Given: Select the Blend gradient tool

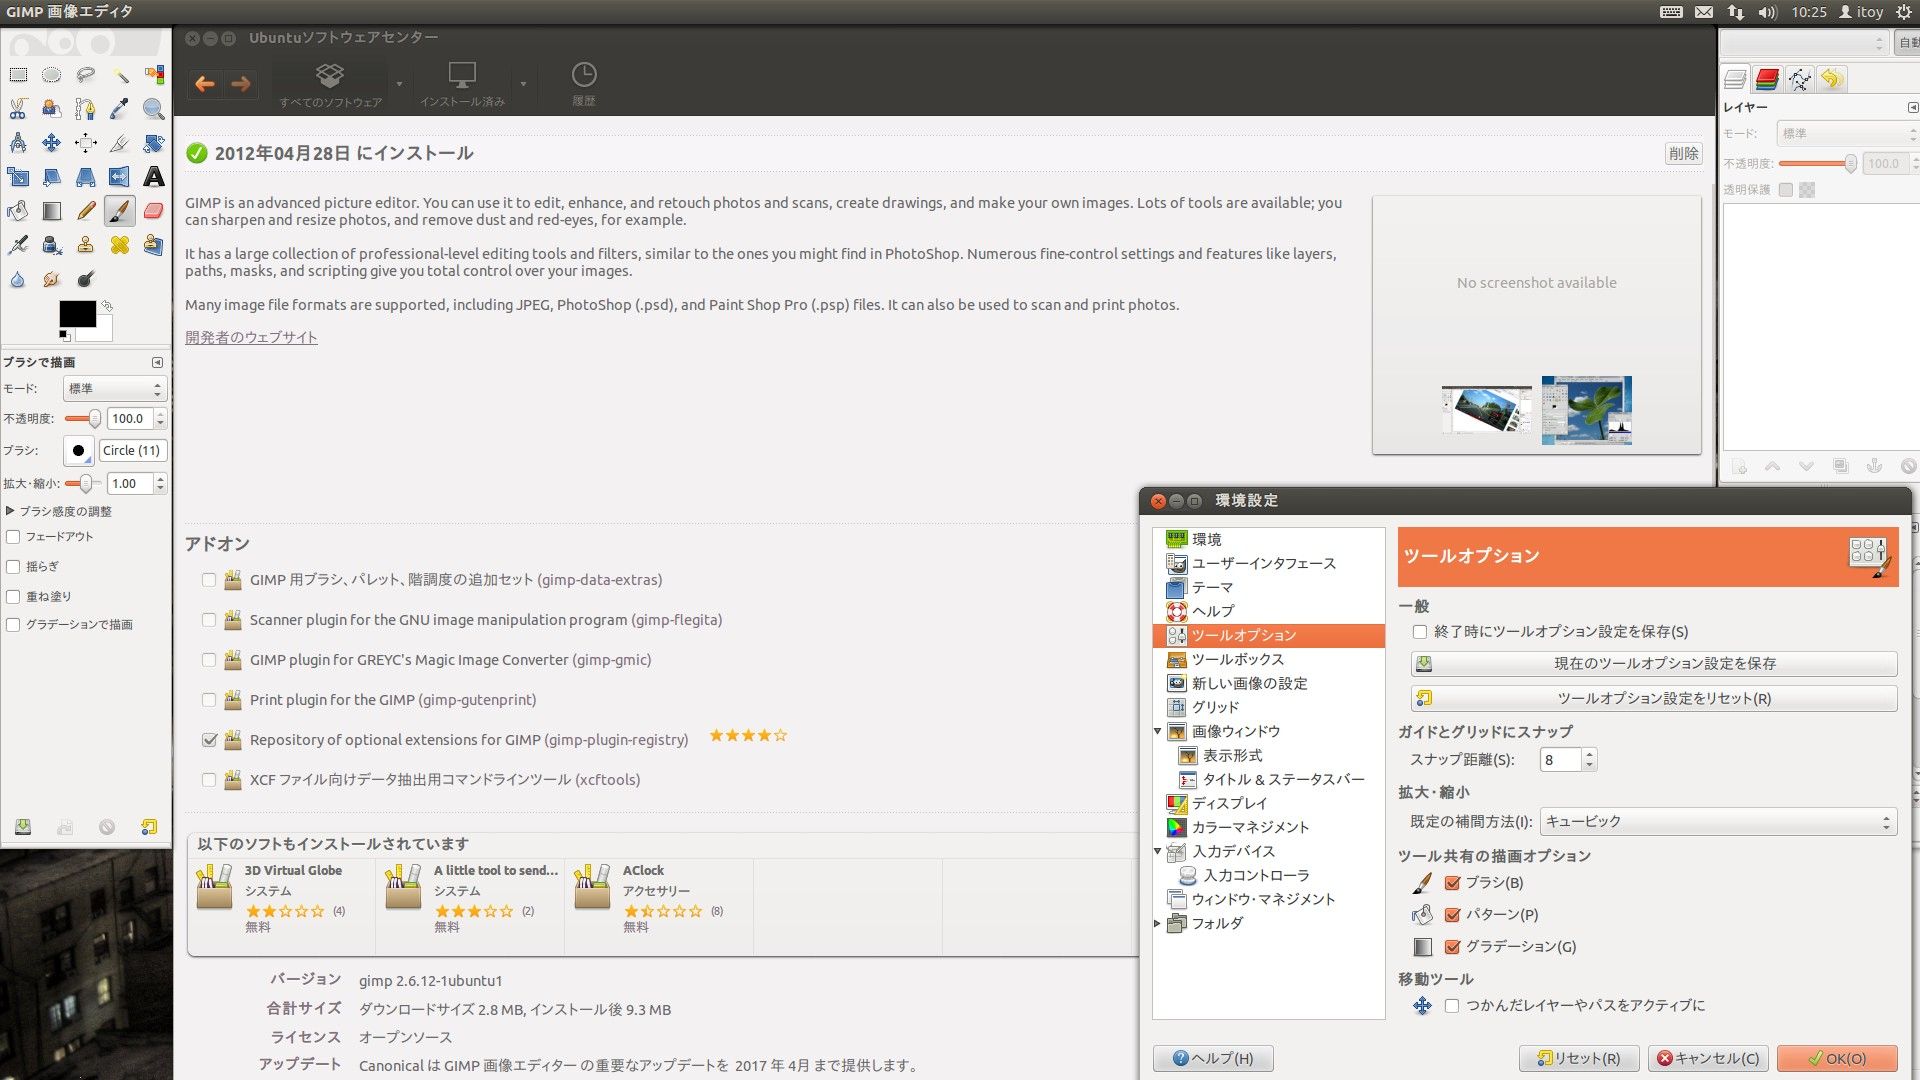Looking at the screenshot, I should pyautogui.click(x=52, y=211).
